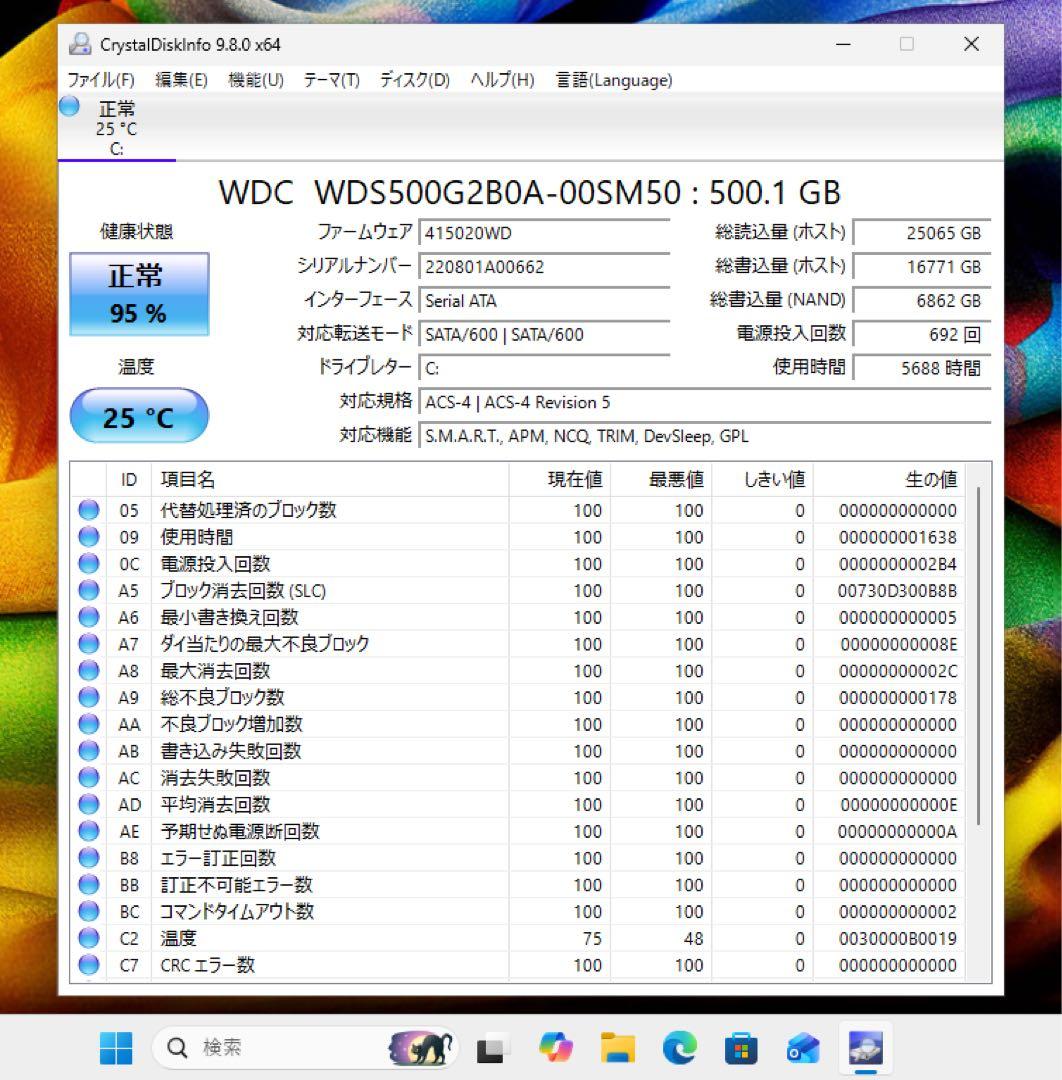
Task: Click the CrystalDiskInfo app icon in title bar
Action: pos(80,44)
